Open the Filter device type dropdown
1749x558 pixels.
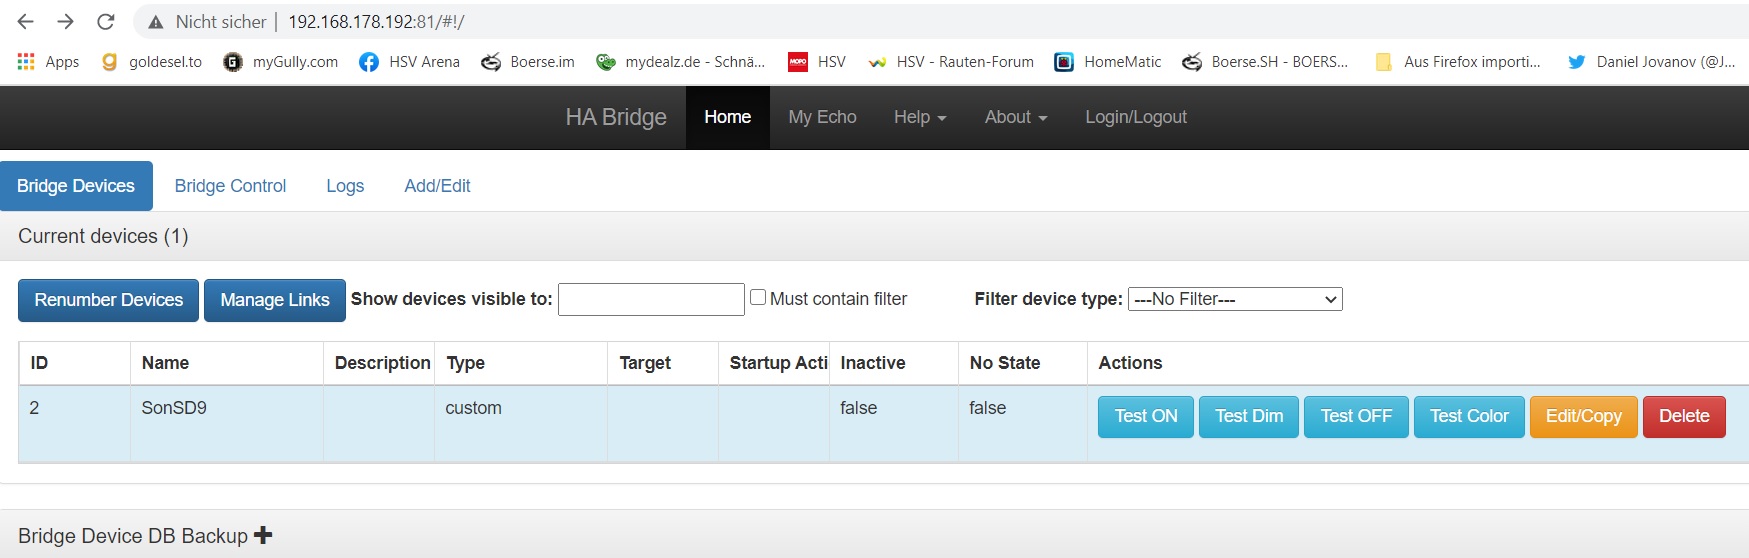[1235, 299]
